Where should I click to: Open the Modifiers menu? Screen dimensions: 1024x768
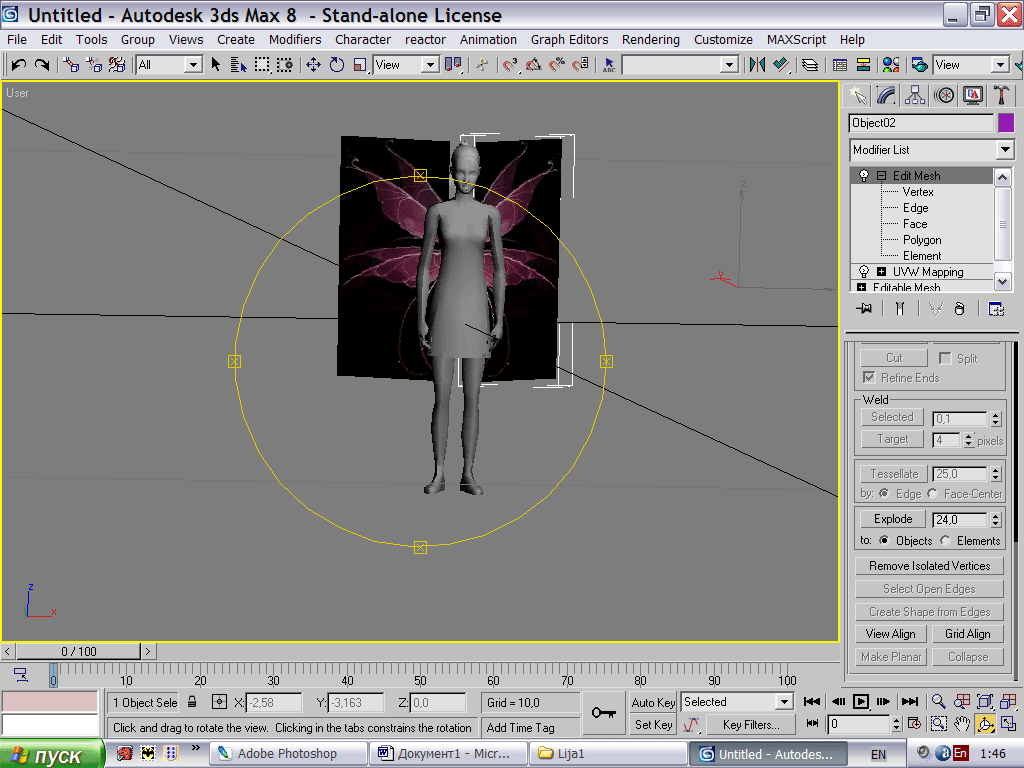coord(295,40)
